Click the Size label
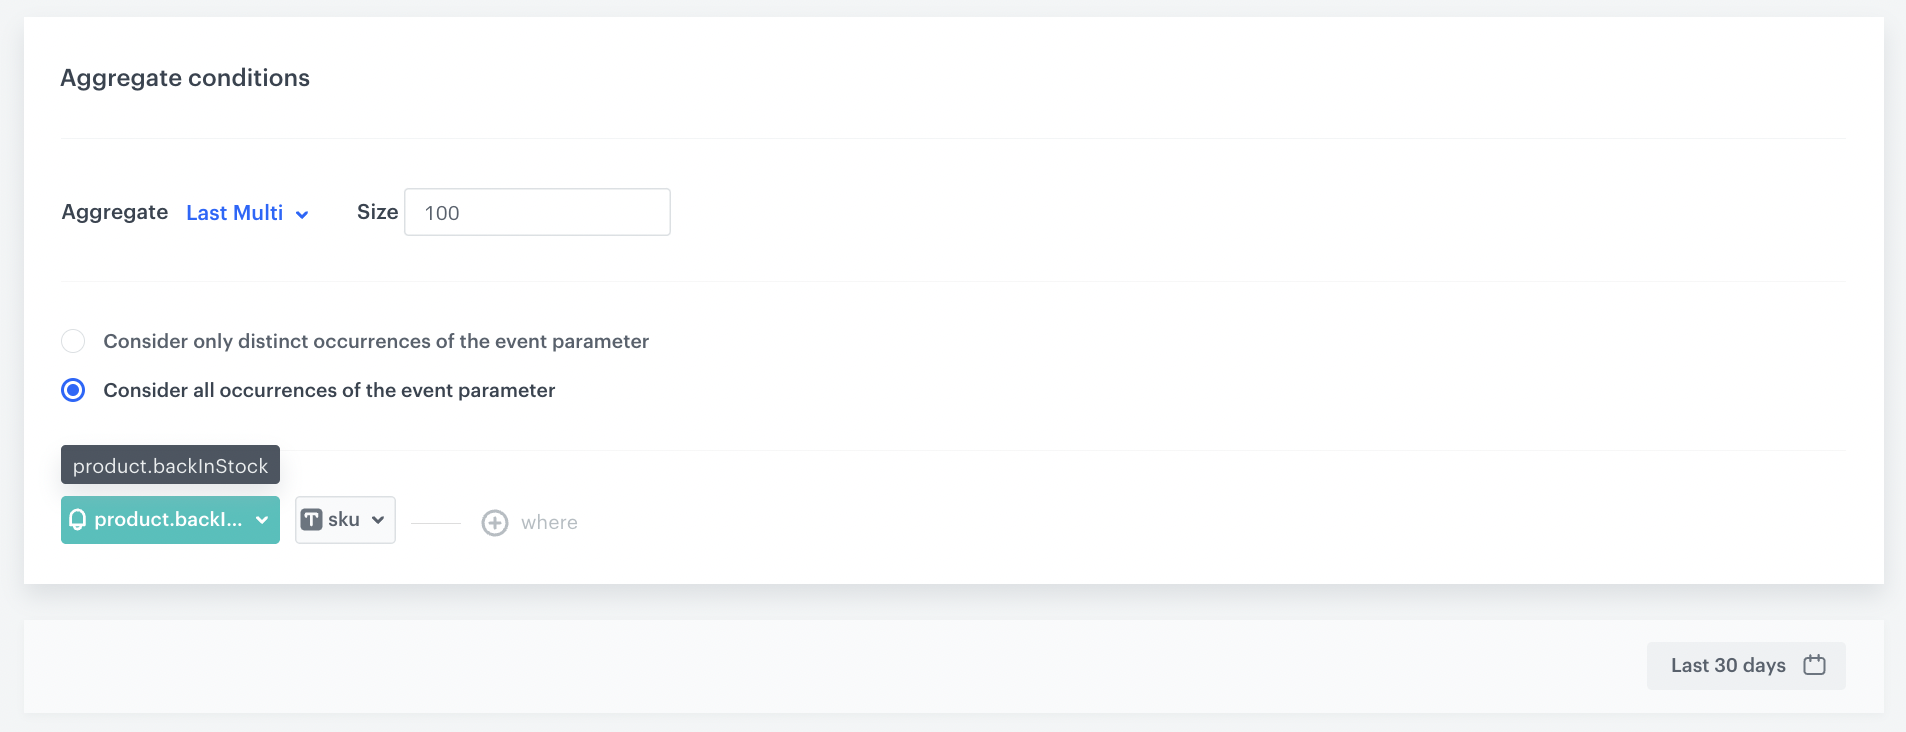Screen dimensions: 1906x732 point(377,212)
